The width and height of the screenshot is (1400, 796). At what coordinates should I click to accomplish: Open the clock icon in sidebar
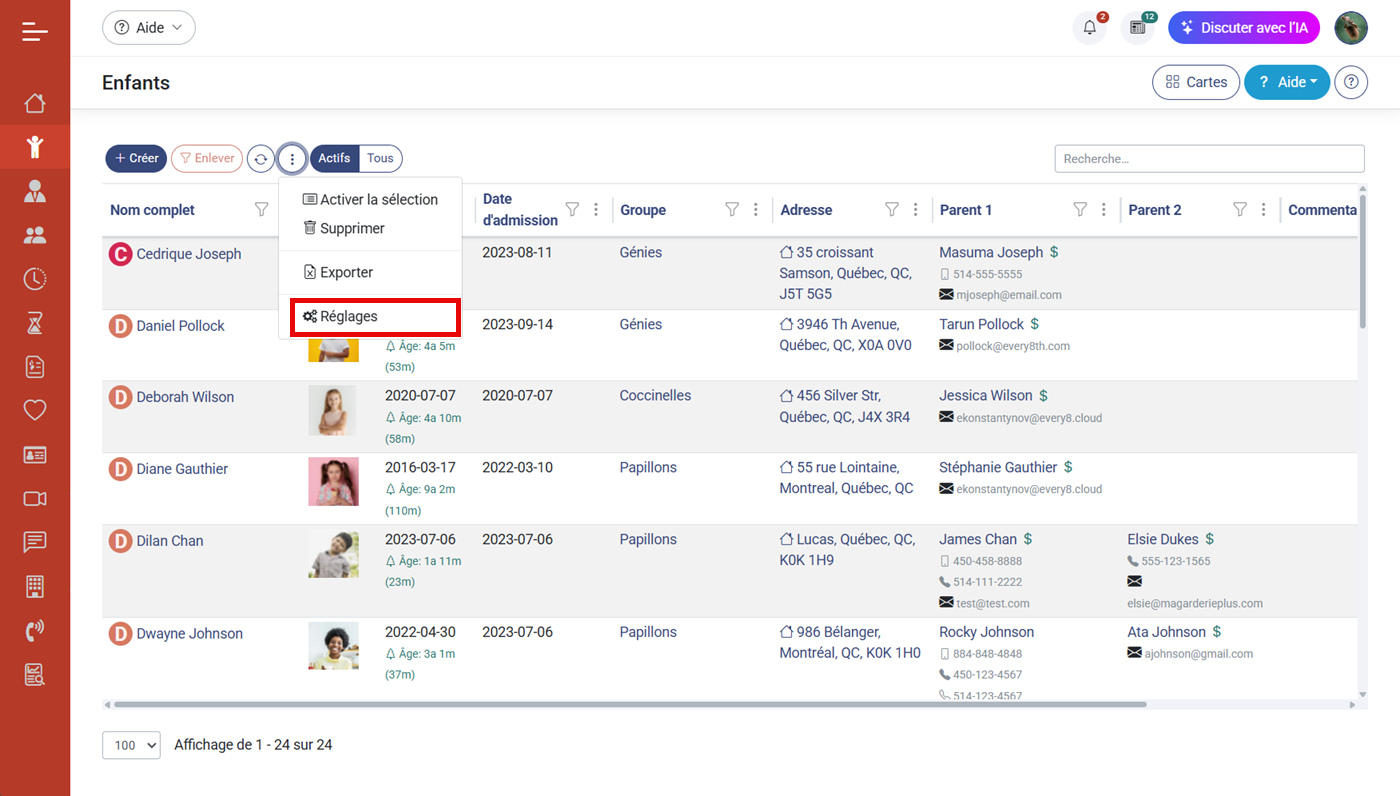(35, 279)
